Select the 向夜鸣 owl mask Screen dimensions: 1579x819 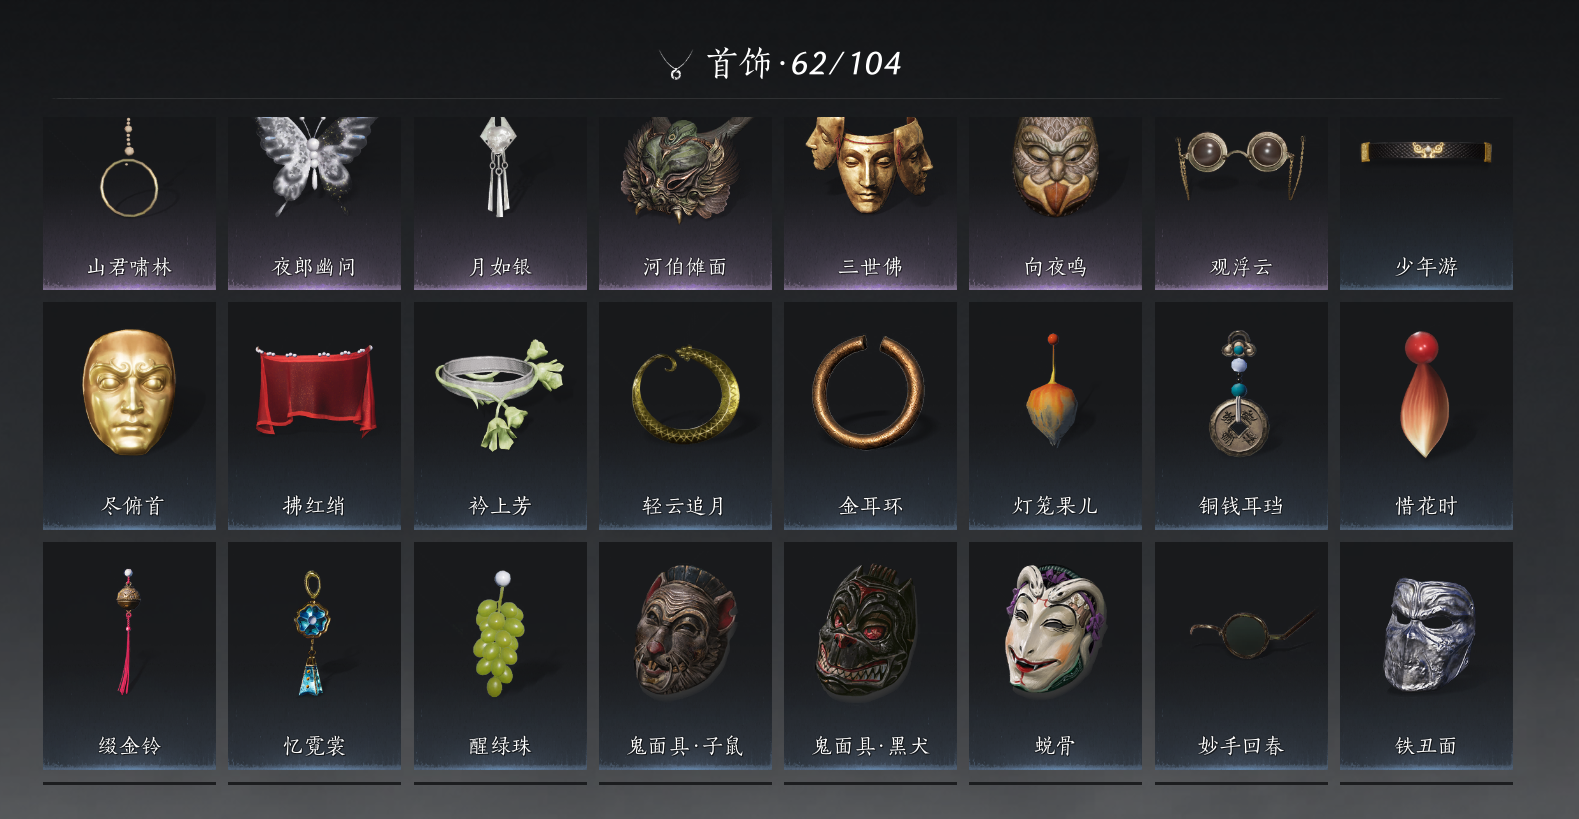point(1055,203)
